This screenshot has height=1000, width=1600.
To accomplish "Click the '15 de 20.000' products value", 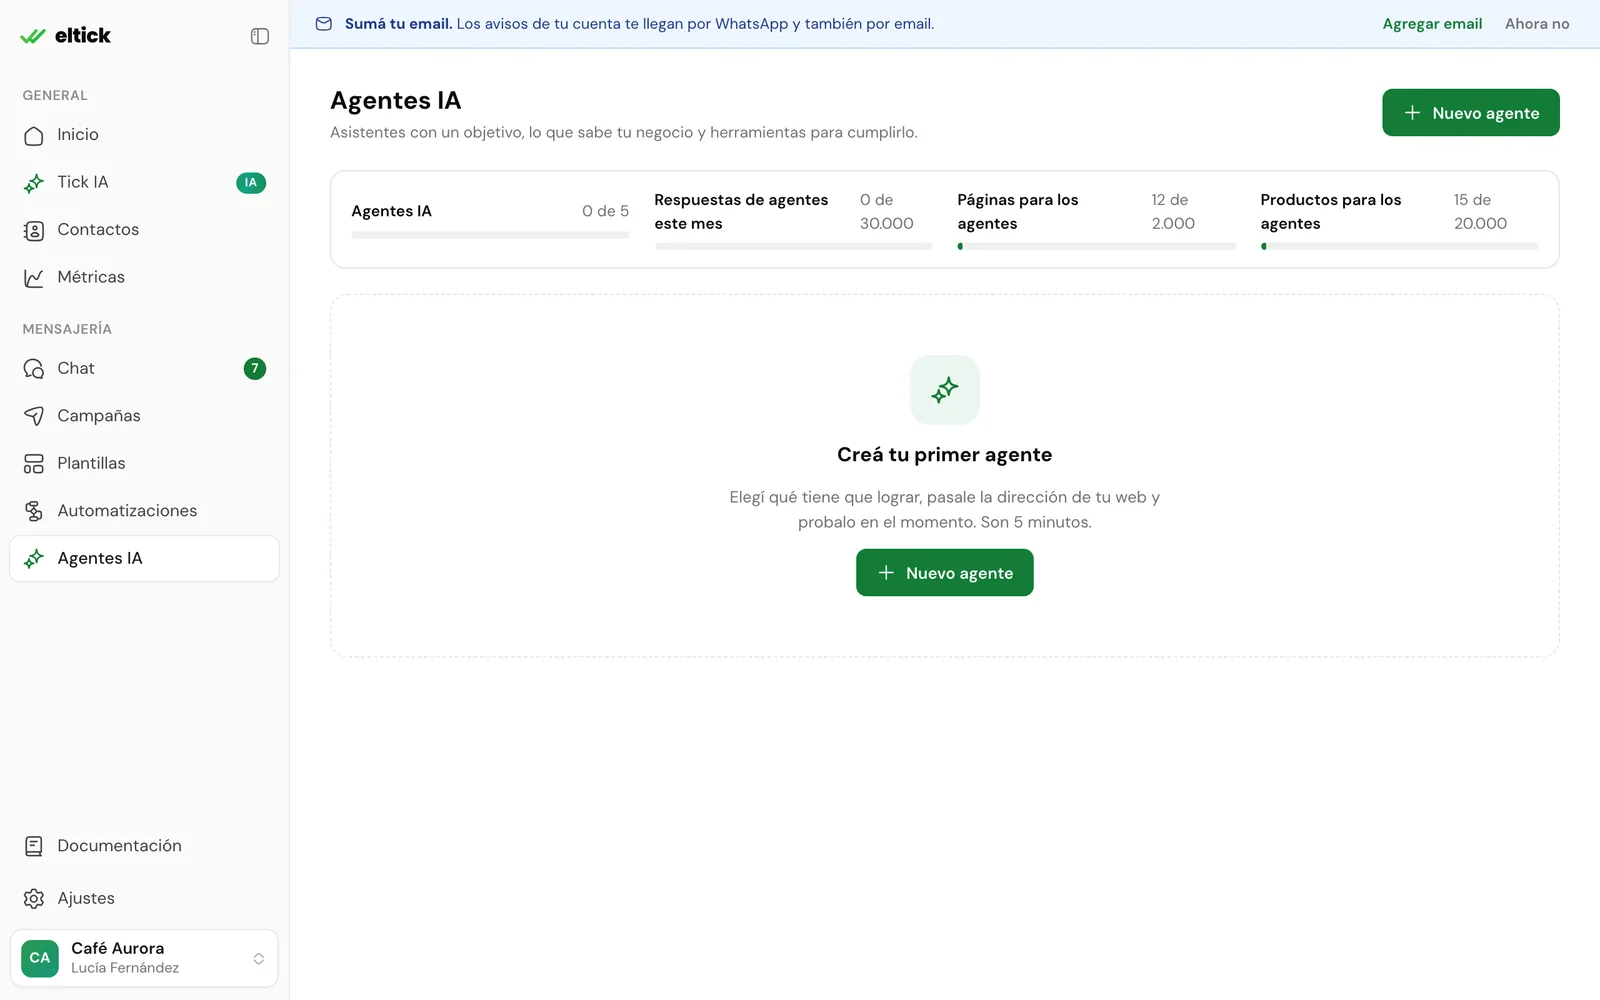I will pyautogui.click(x=1480, y=212).
